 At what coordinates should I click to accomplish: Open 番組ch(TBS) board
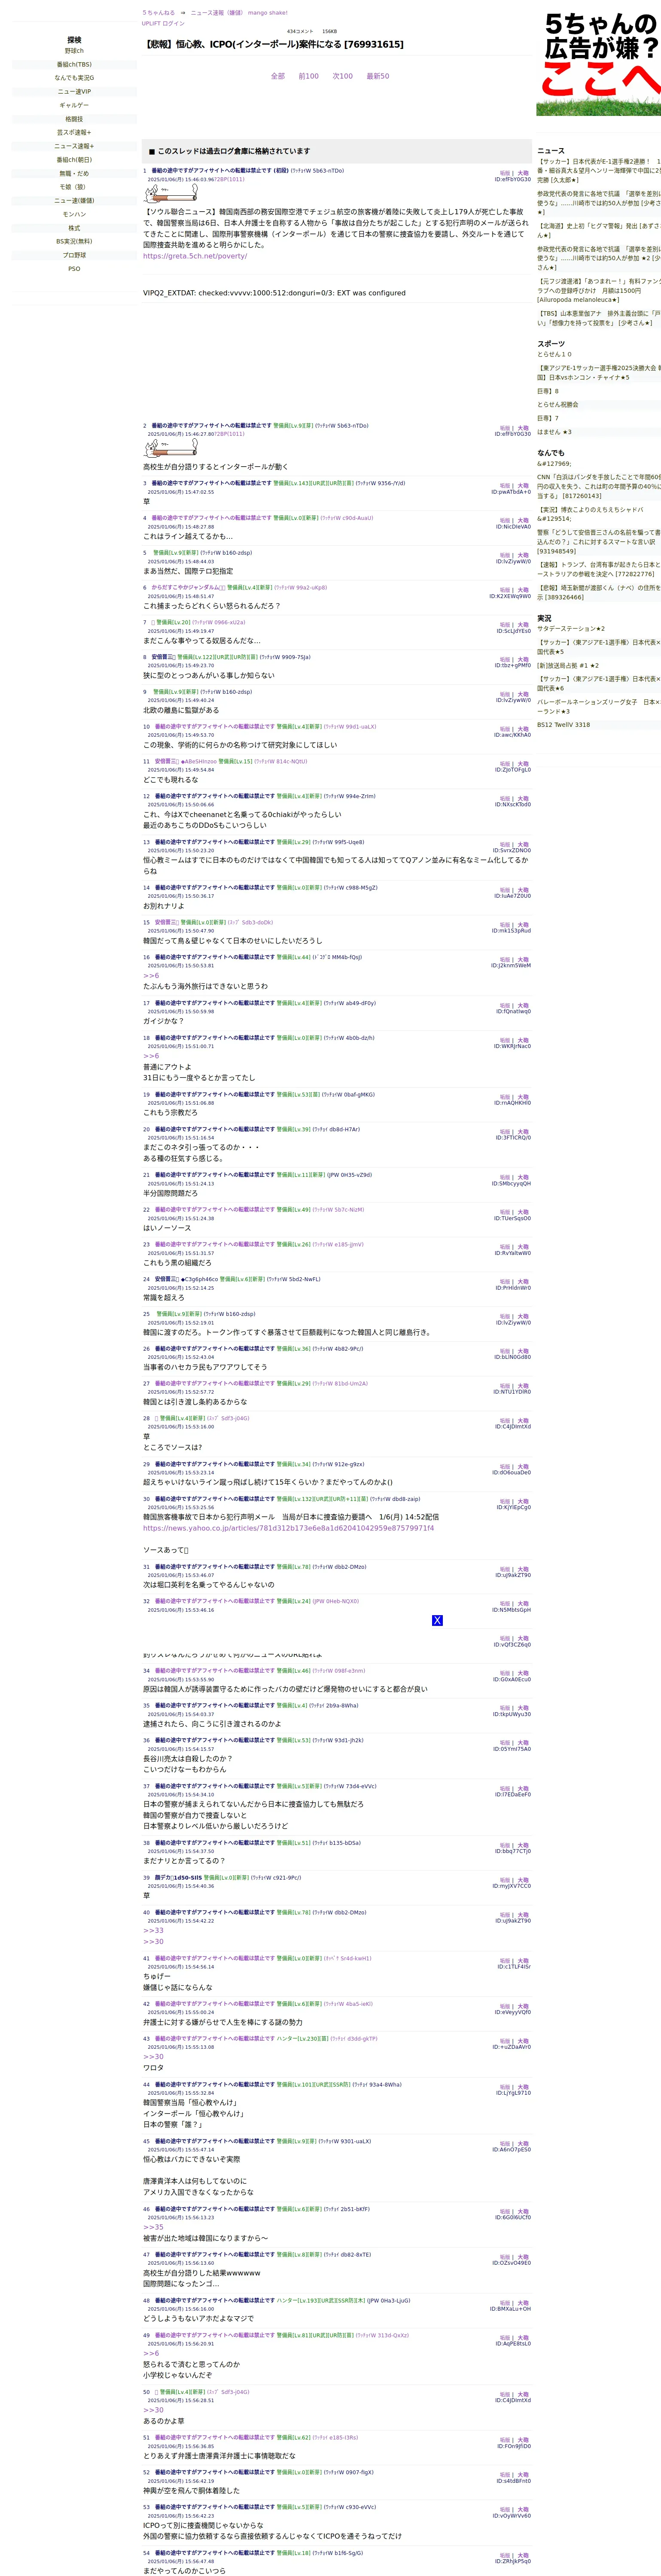point(74,64)
